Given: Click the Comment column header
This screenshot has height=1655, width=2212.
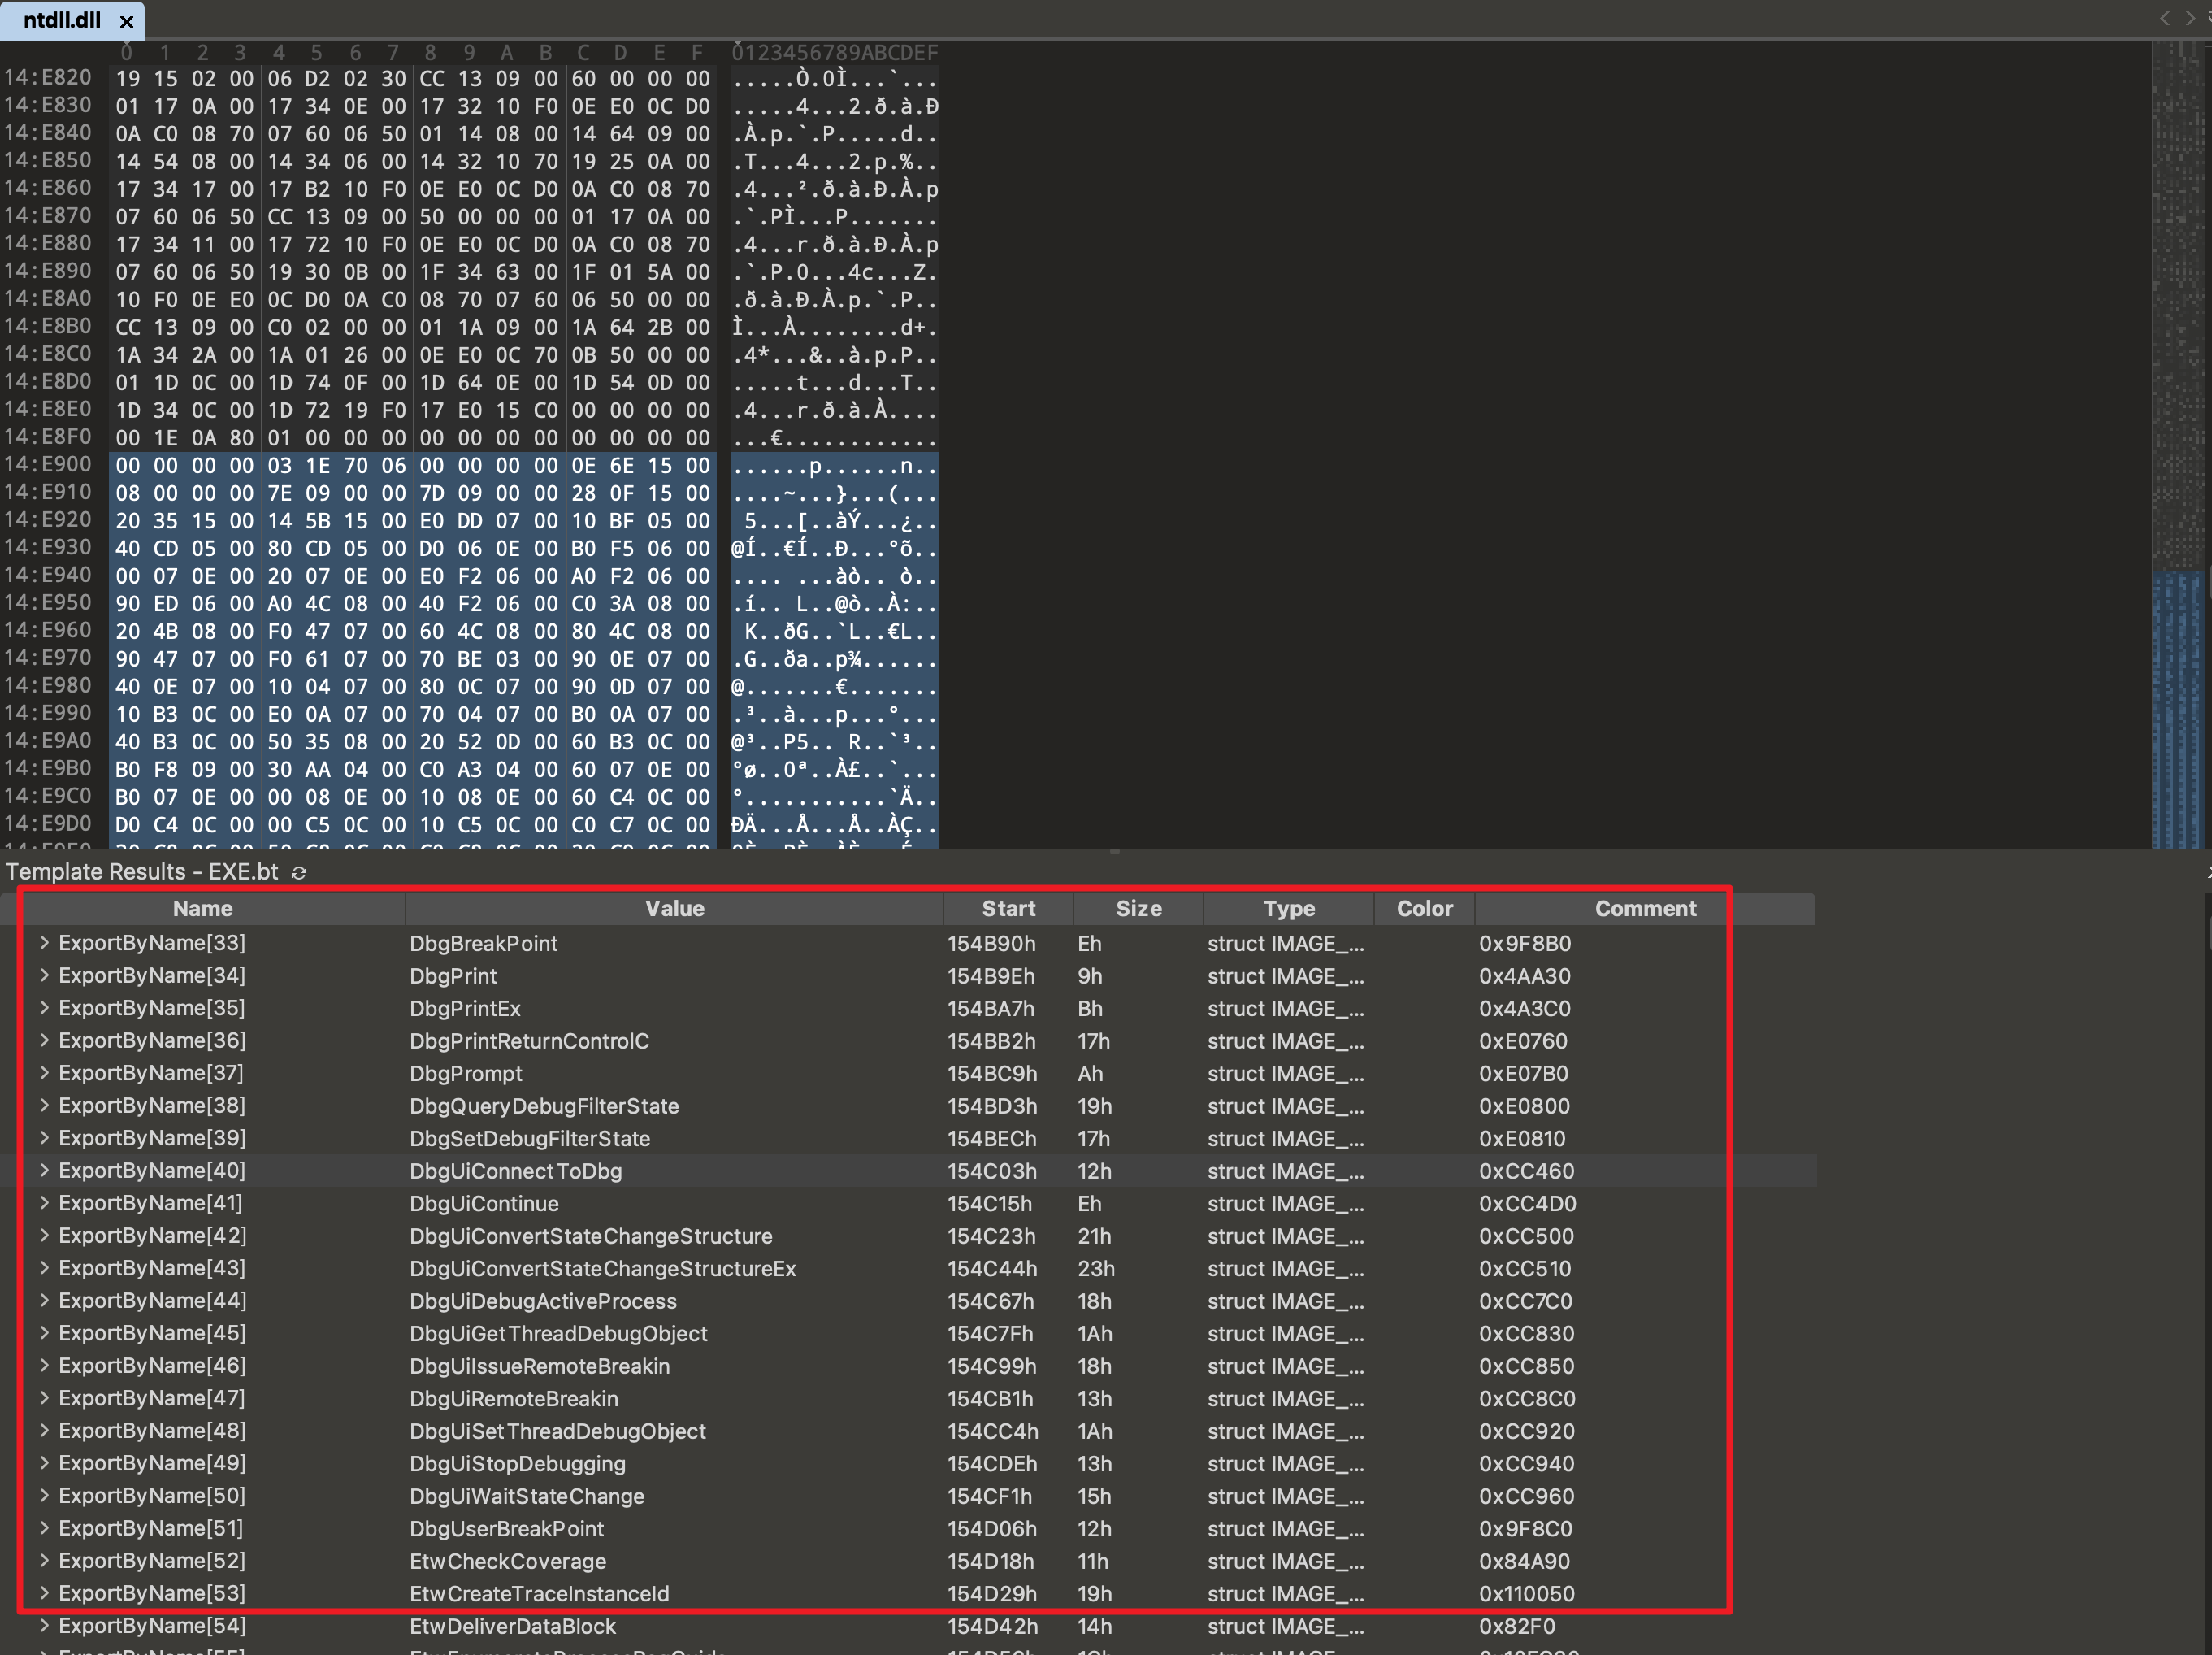Looking at the screenshot, I should [1645, 908].
